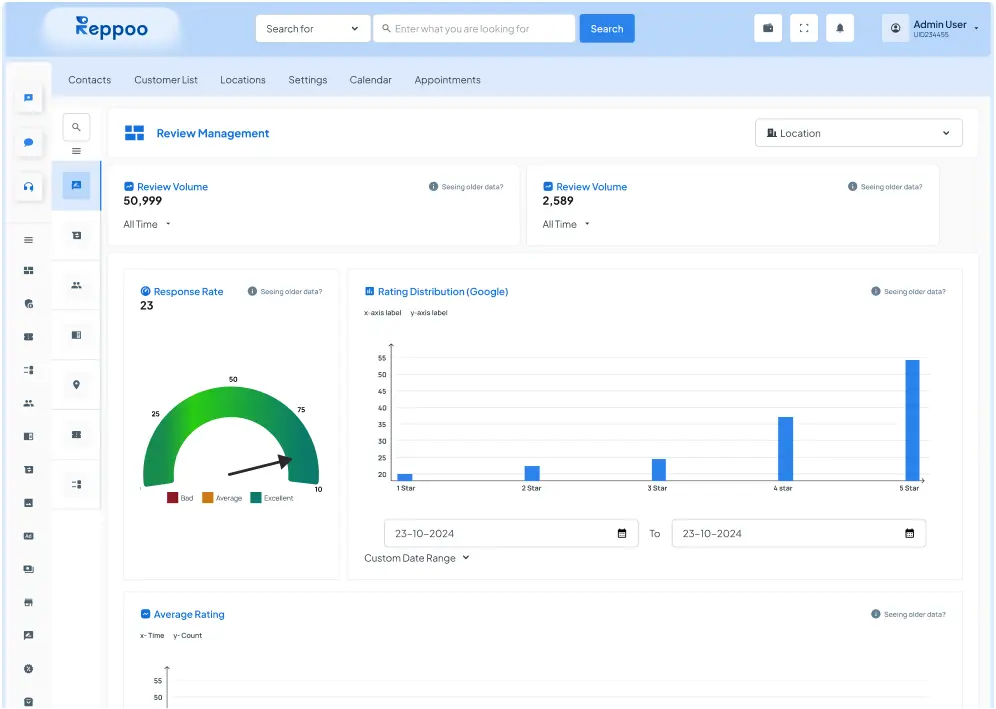Click the 5 Star bar in chart
The height and width of the screenshot is (709, 996).
click(912, 420)
